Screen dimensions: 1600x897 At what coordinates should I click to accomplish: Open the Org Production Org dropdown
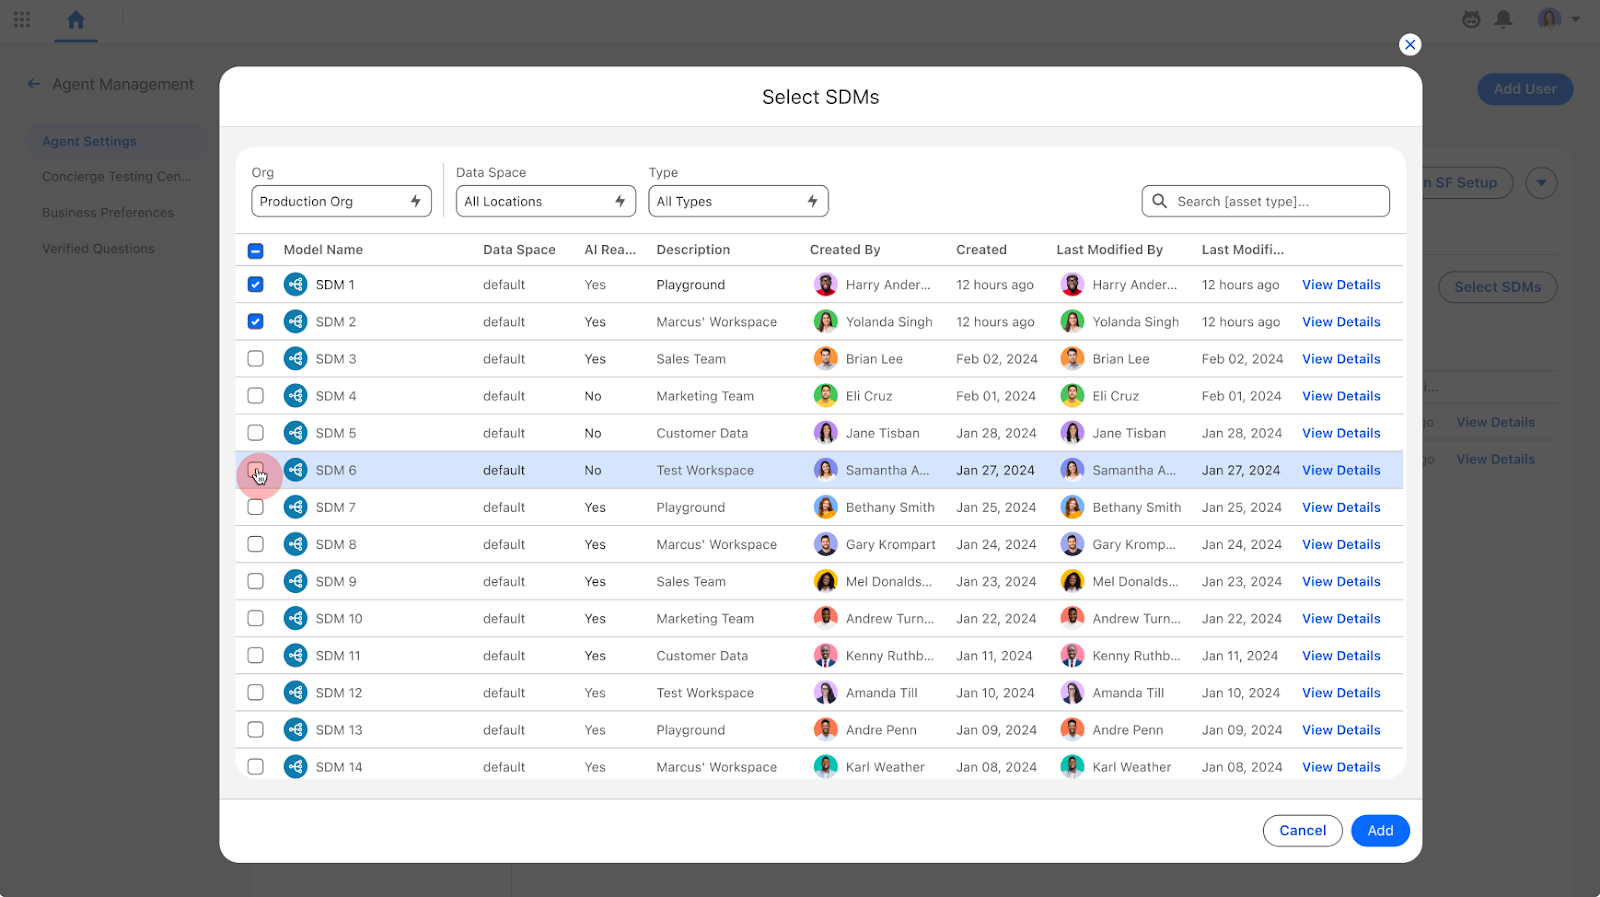[341, 201]
